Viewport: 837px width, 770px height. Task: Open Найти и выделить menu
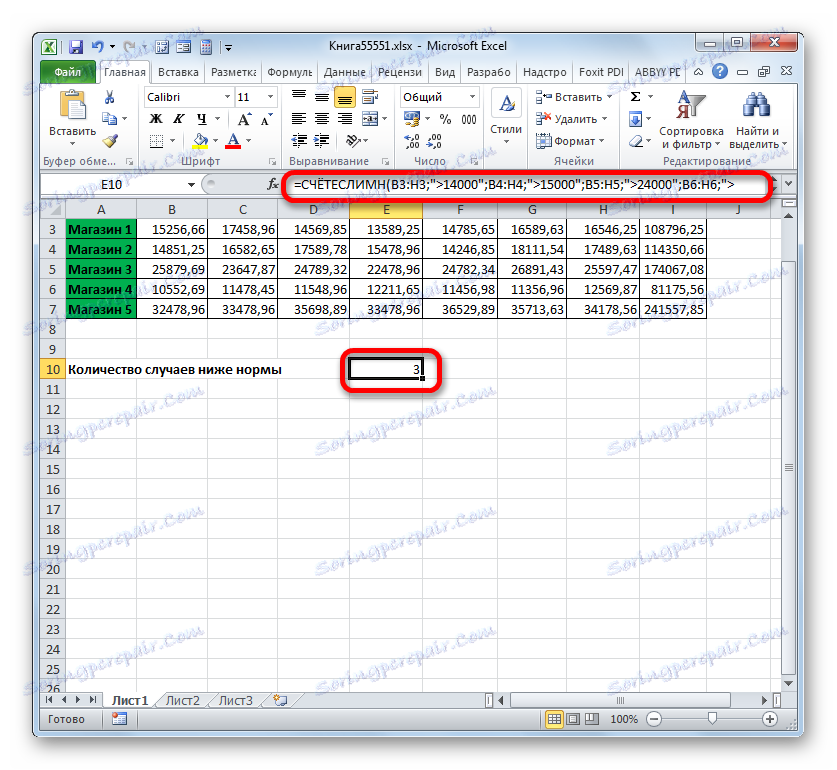757,120
